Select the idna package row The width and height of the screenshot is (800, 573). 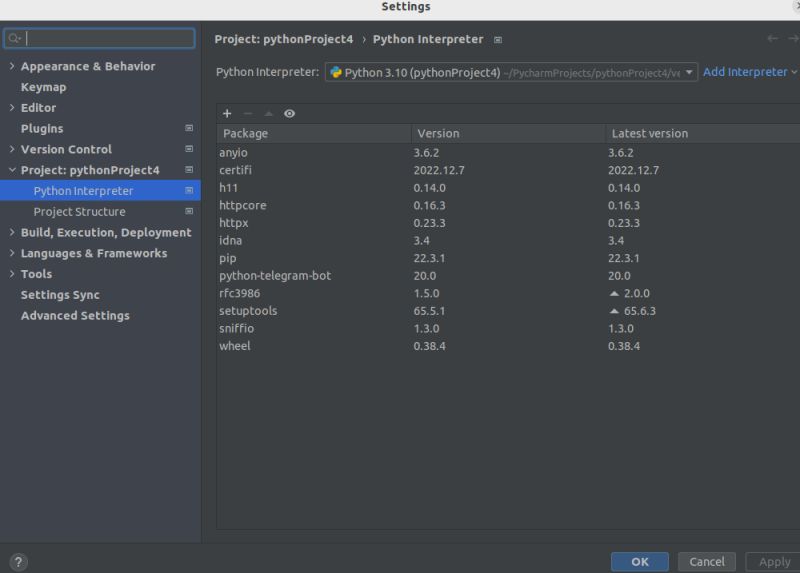click(x=508, y=240)
